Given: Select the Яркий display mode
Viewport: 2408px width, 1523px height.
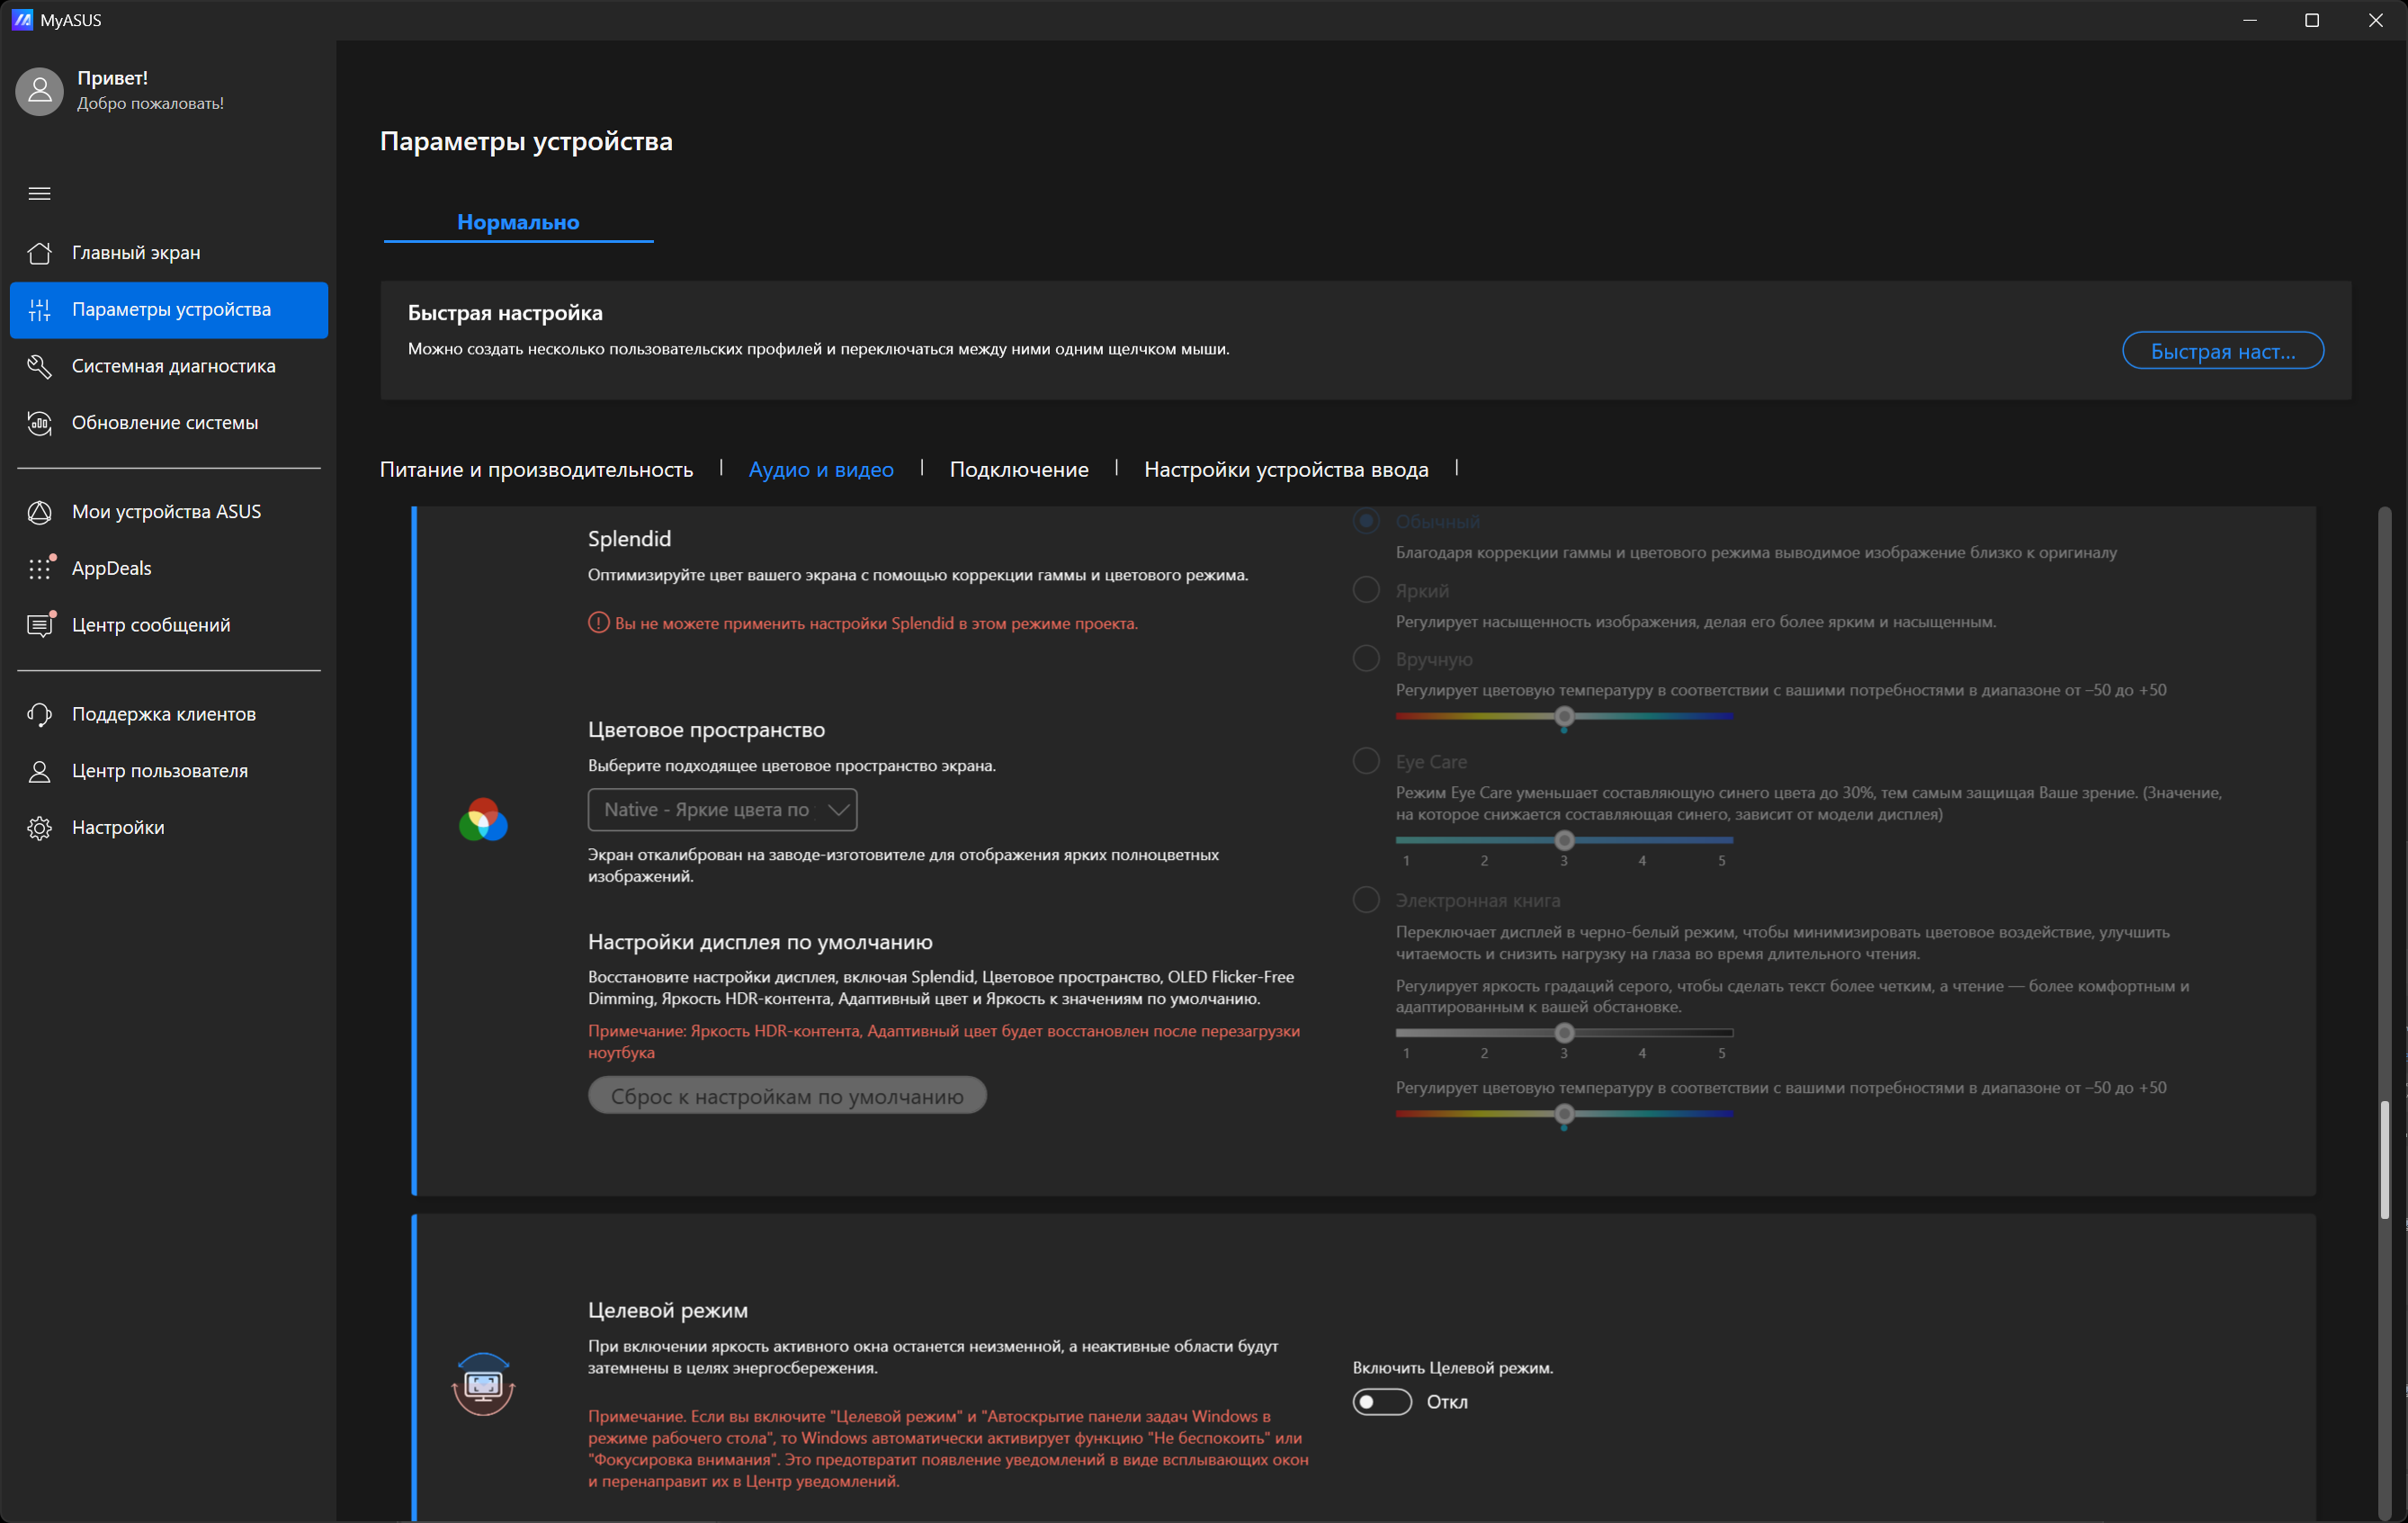Looking at the screenshot, I should click(1366, 590).
